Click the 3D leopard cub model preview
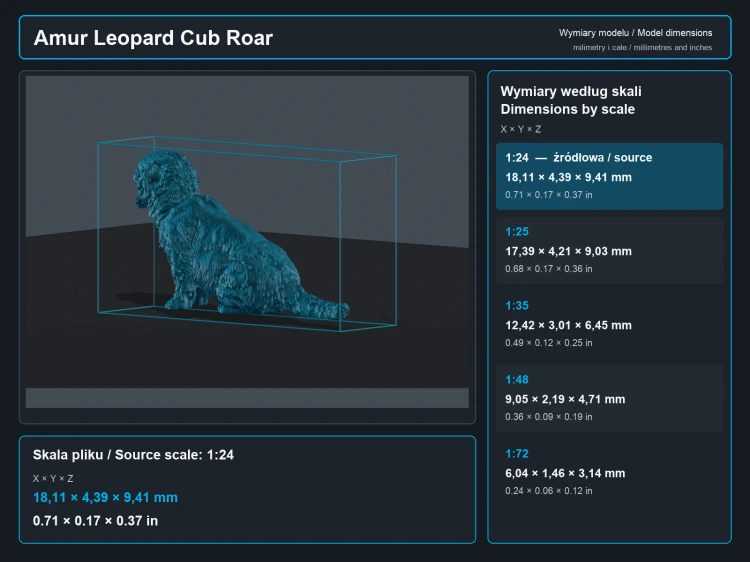The image size is (750, 562). pos(241,235)
